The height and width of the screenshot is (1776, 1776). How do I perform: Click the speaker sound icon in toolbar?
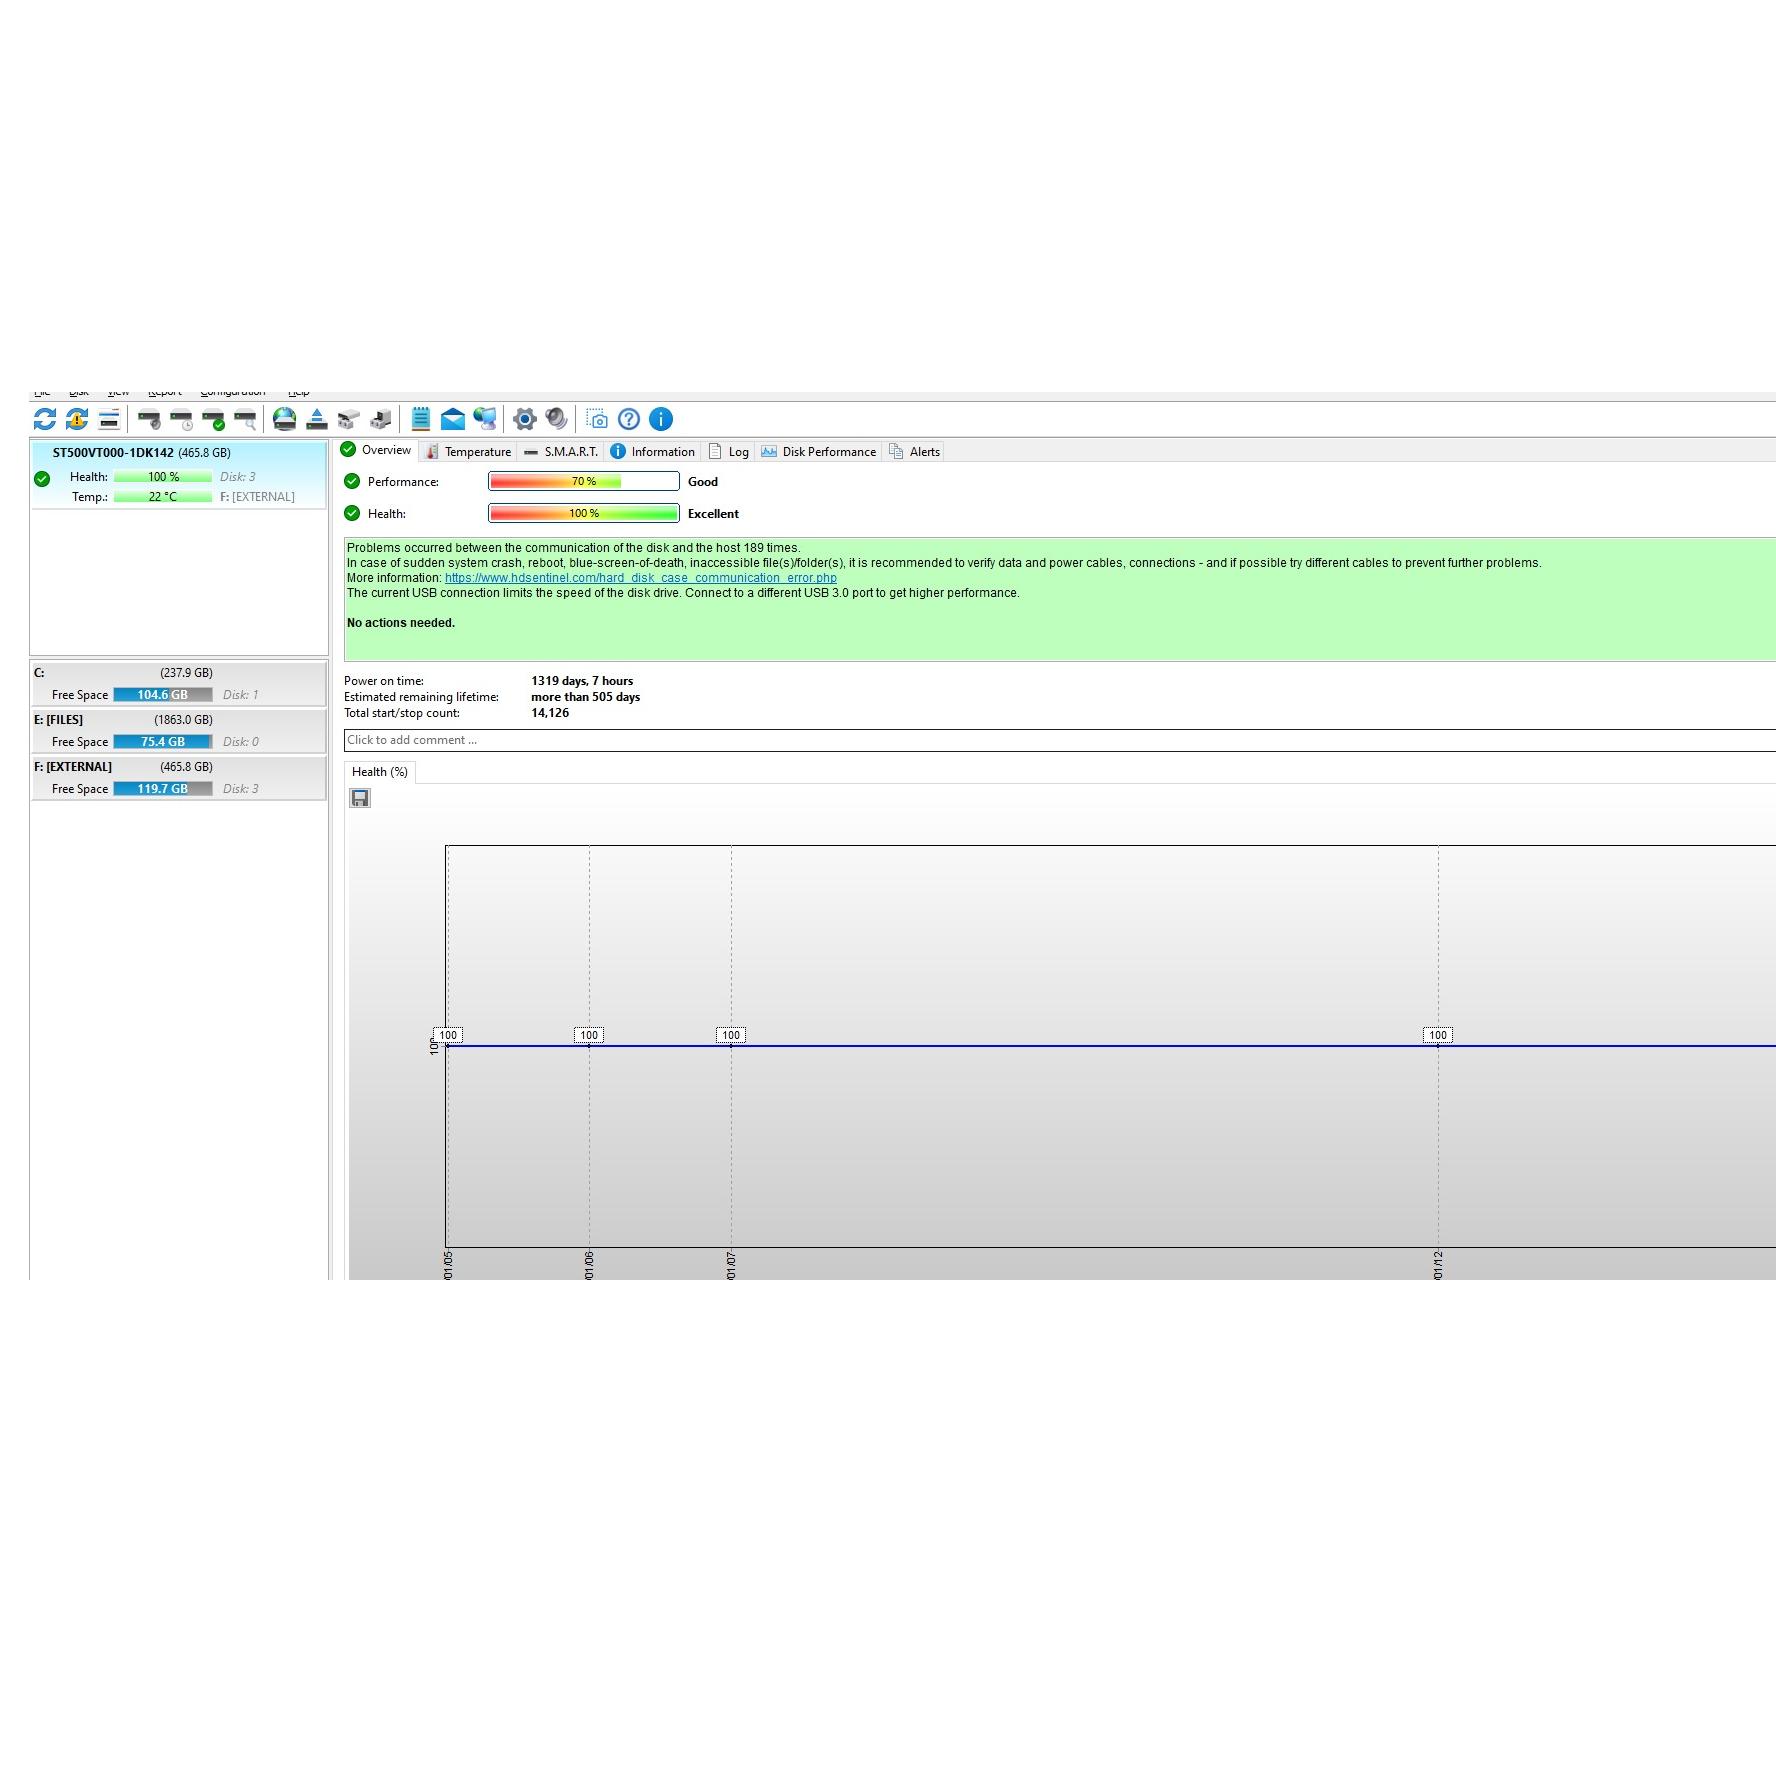click(x=557, y=419)
